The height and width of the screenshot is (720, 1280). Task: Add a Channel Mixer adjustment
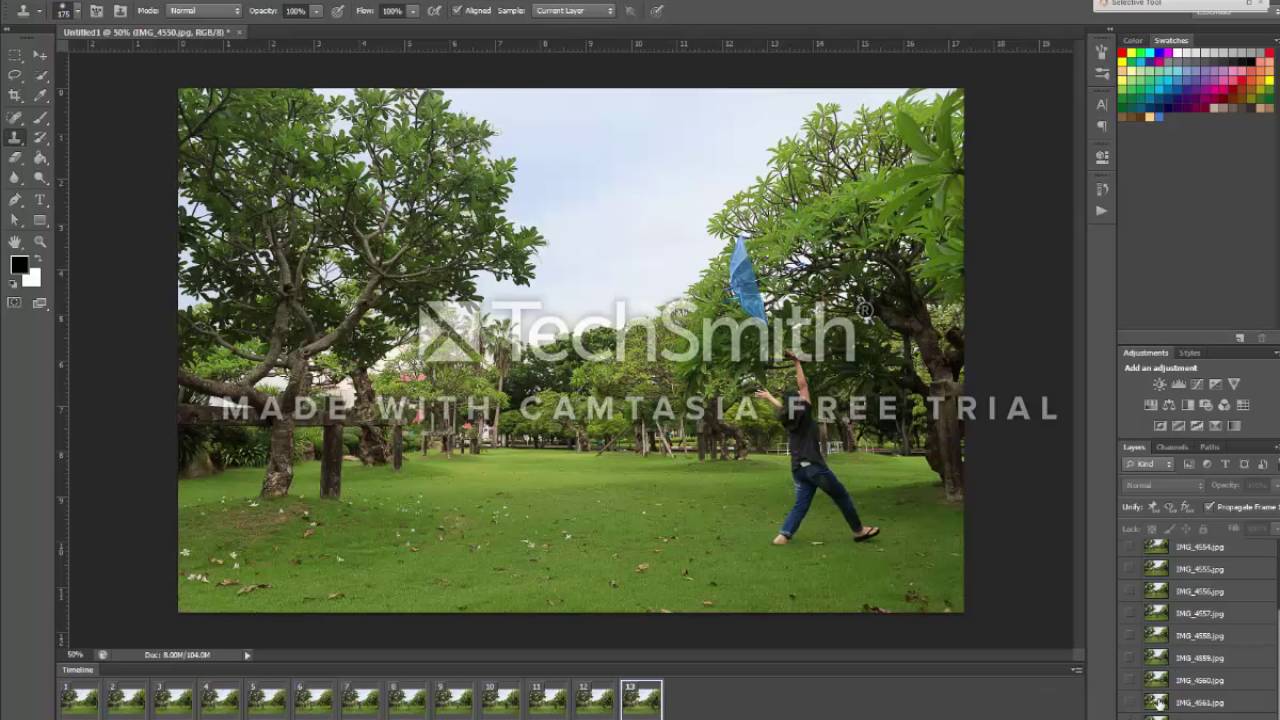[x=1224, y=405]
